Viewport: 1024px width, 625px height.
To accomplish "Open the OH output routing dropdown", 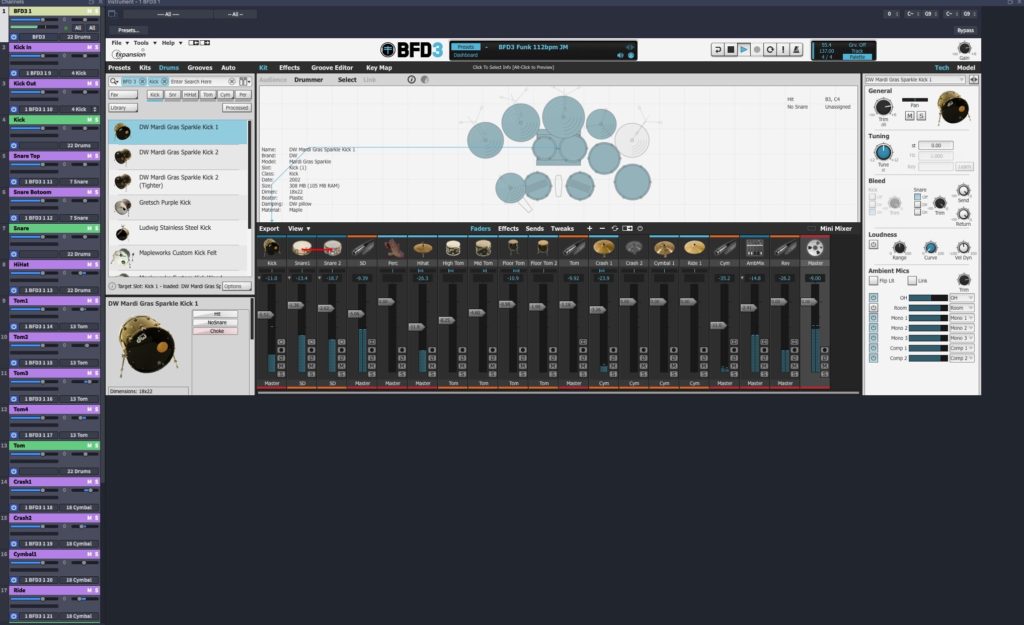I will [x=961, y=298].
